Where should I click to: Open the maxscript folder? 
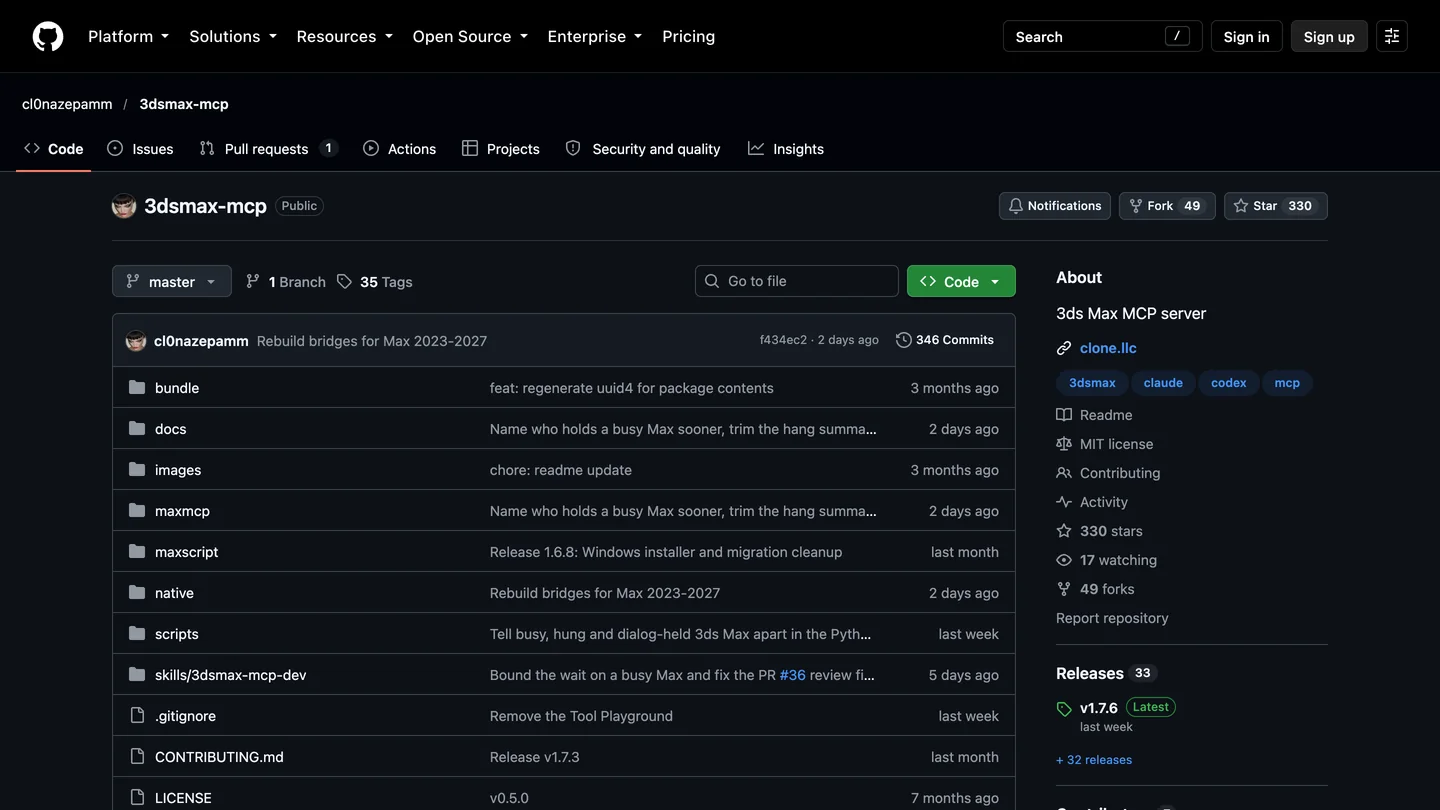[x=186, y=552]
